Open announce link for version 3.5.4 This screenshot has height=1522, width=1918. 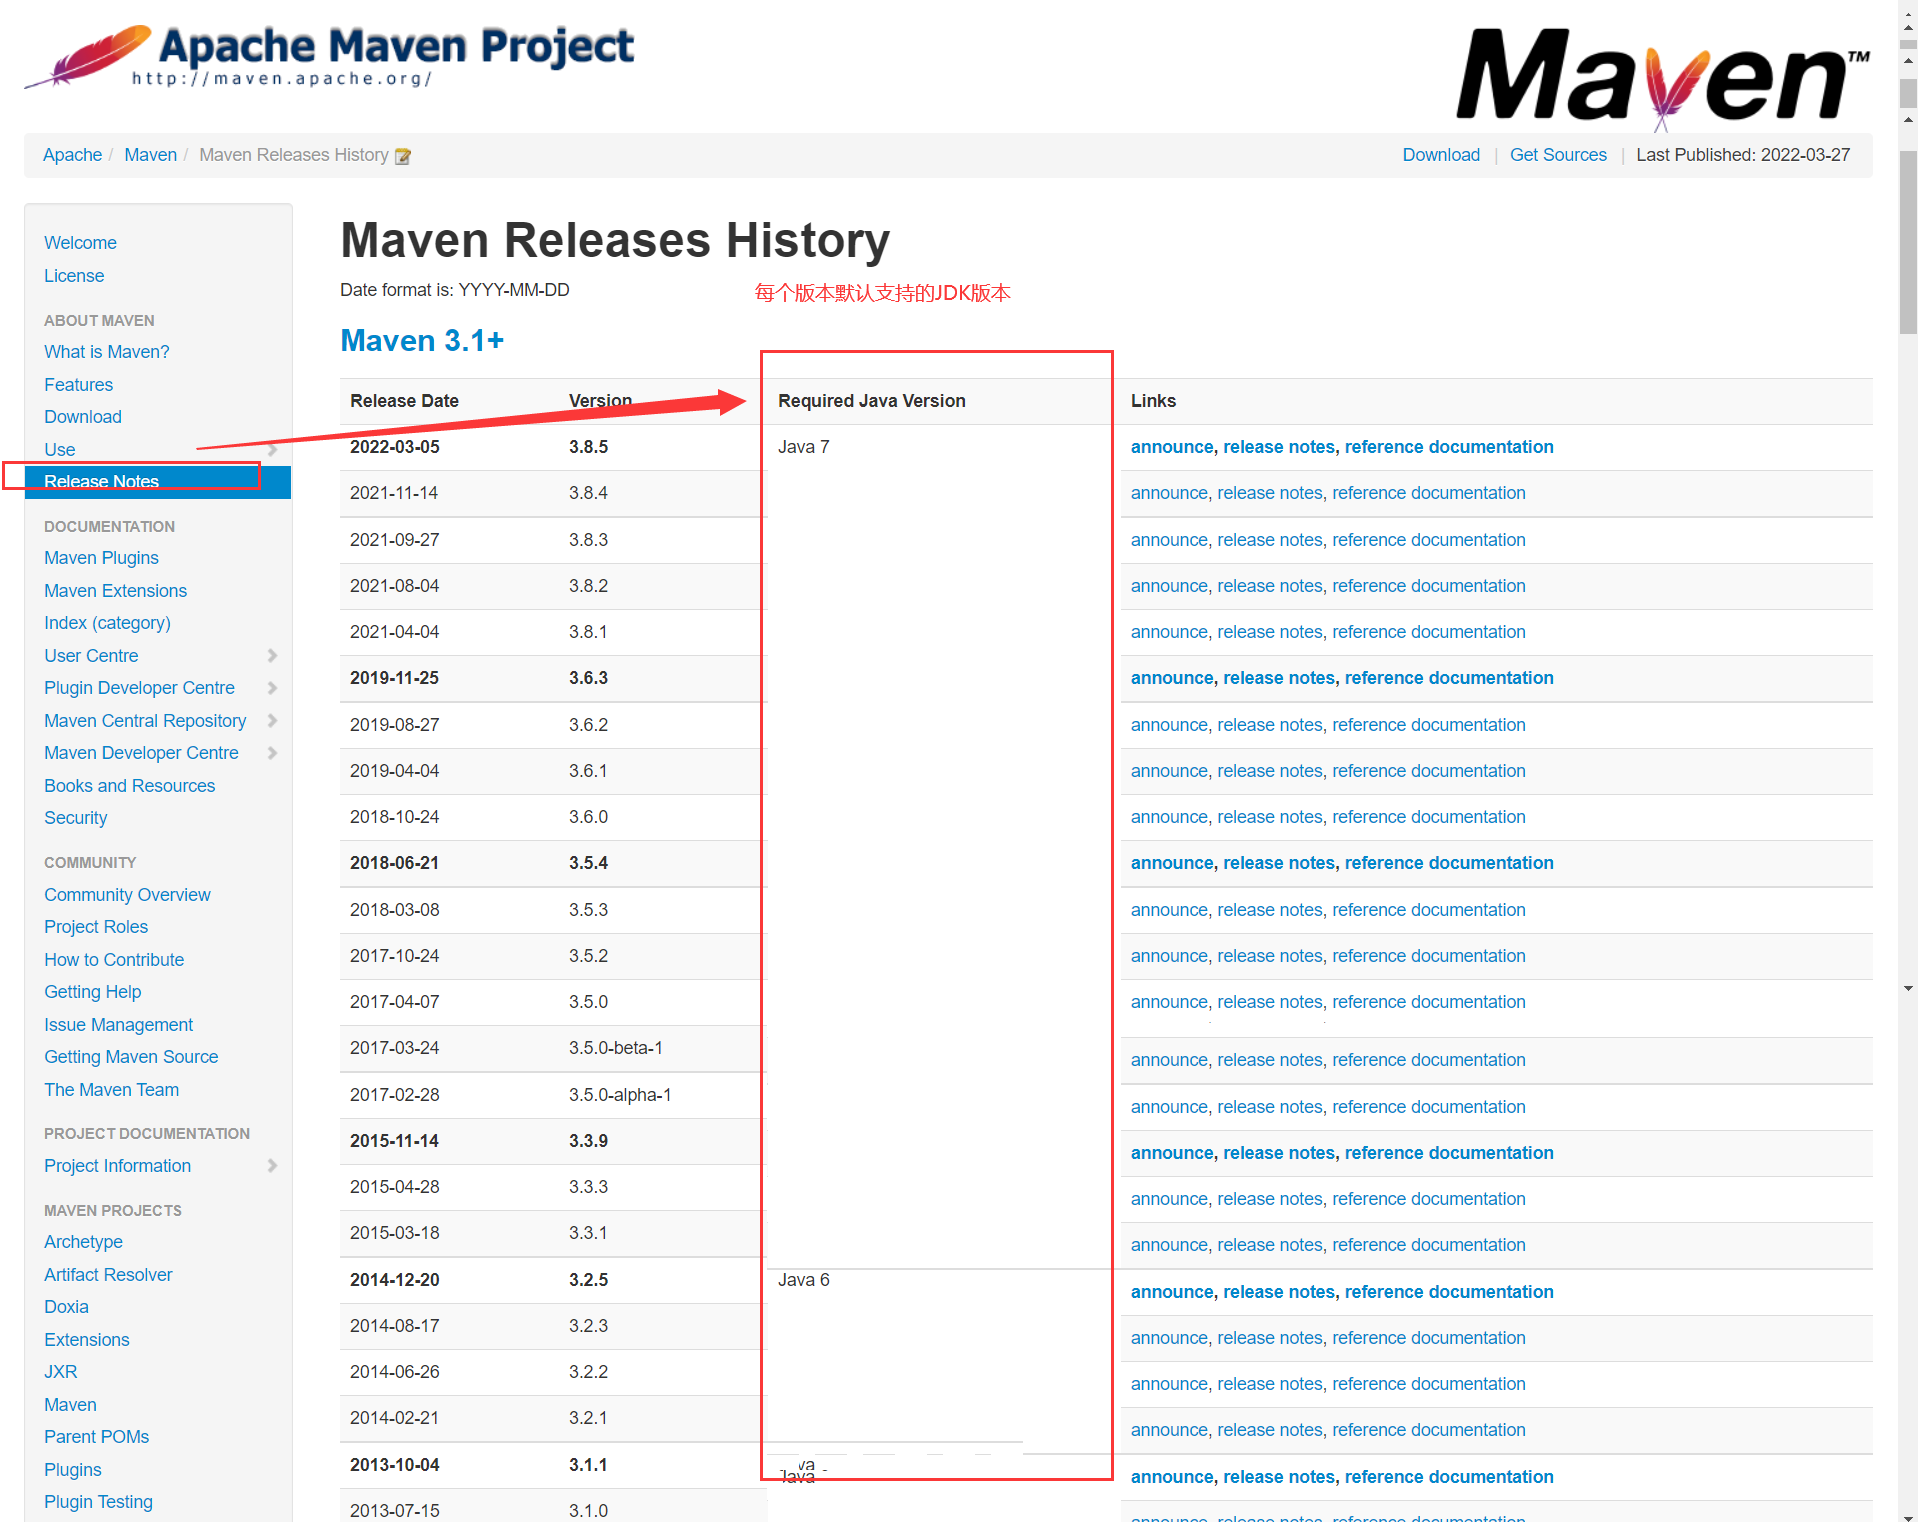tap(1172, 863)
